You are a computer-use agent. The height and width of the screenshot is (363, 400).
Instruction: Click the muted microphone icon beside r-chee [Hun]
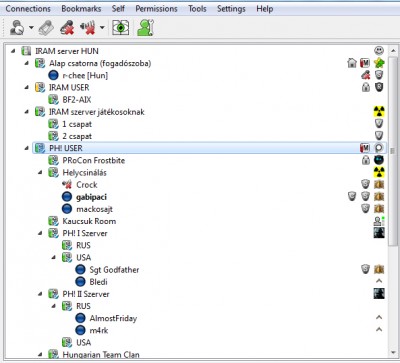point(366,75)
